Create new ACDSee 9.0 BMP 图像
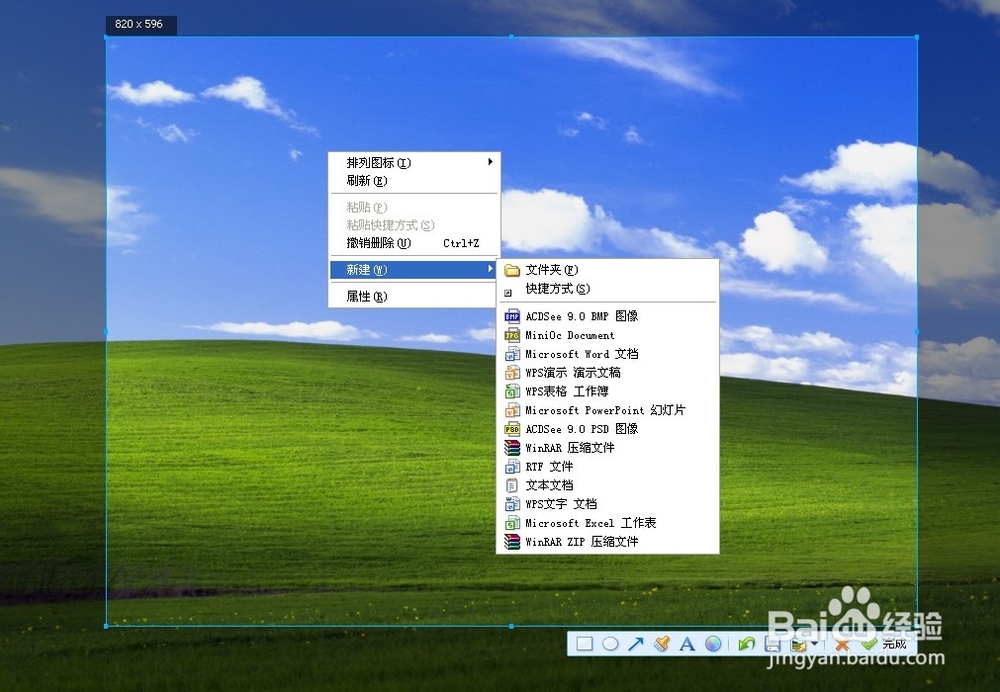The width and height of the screenshot is (1000, 692). 607,316
